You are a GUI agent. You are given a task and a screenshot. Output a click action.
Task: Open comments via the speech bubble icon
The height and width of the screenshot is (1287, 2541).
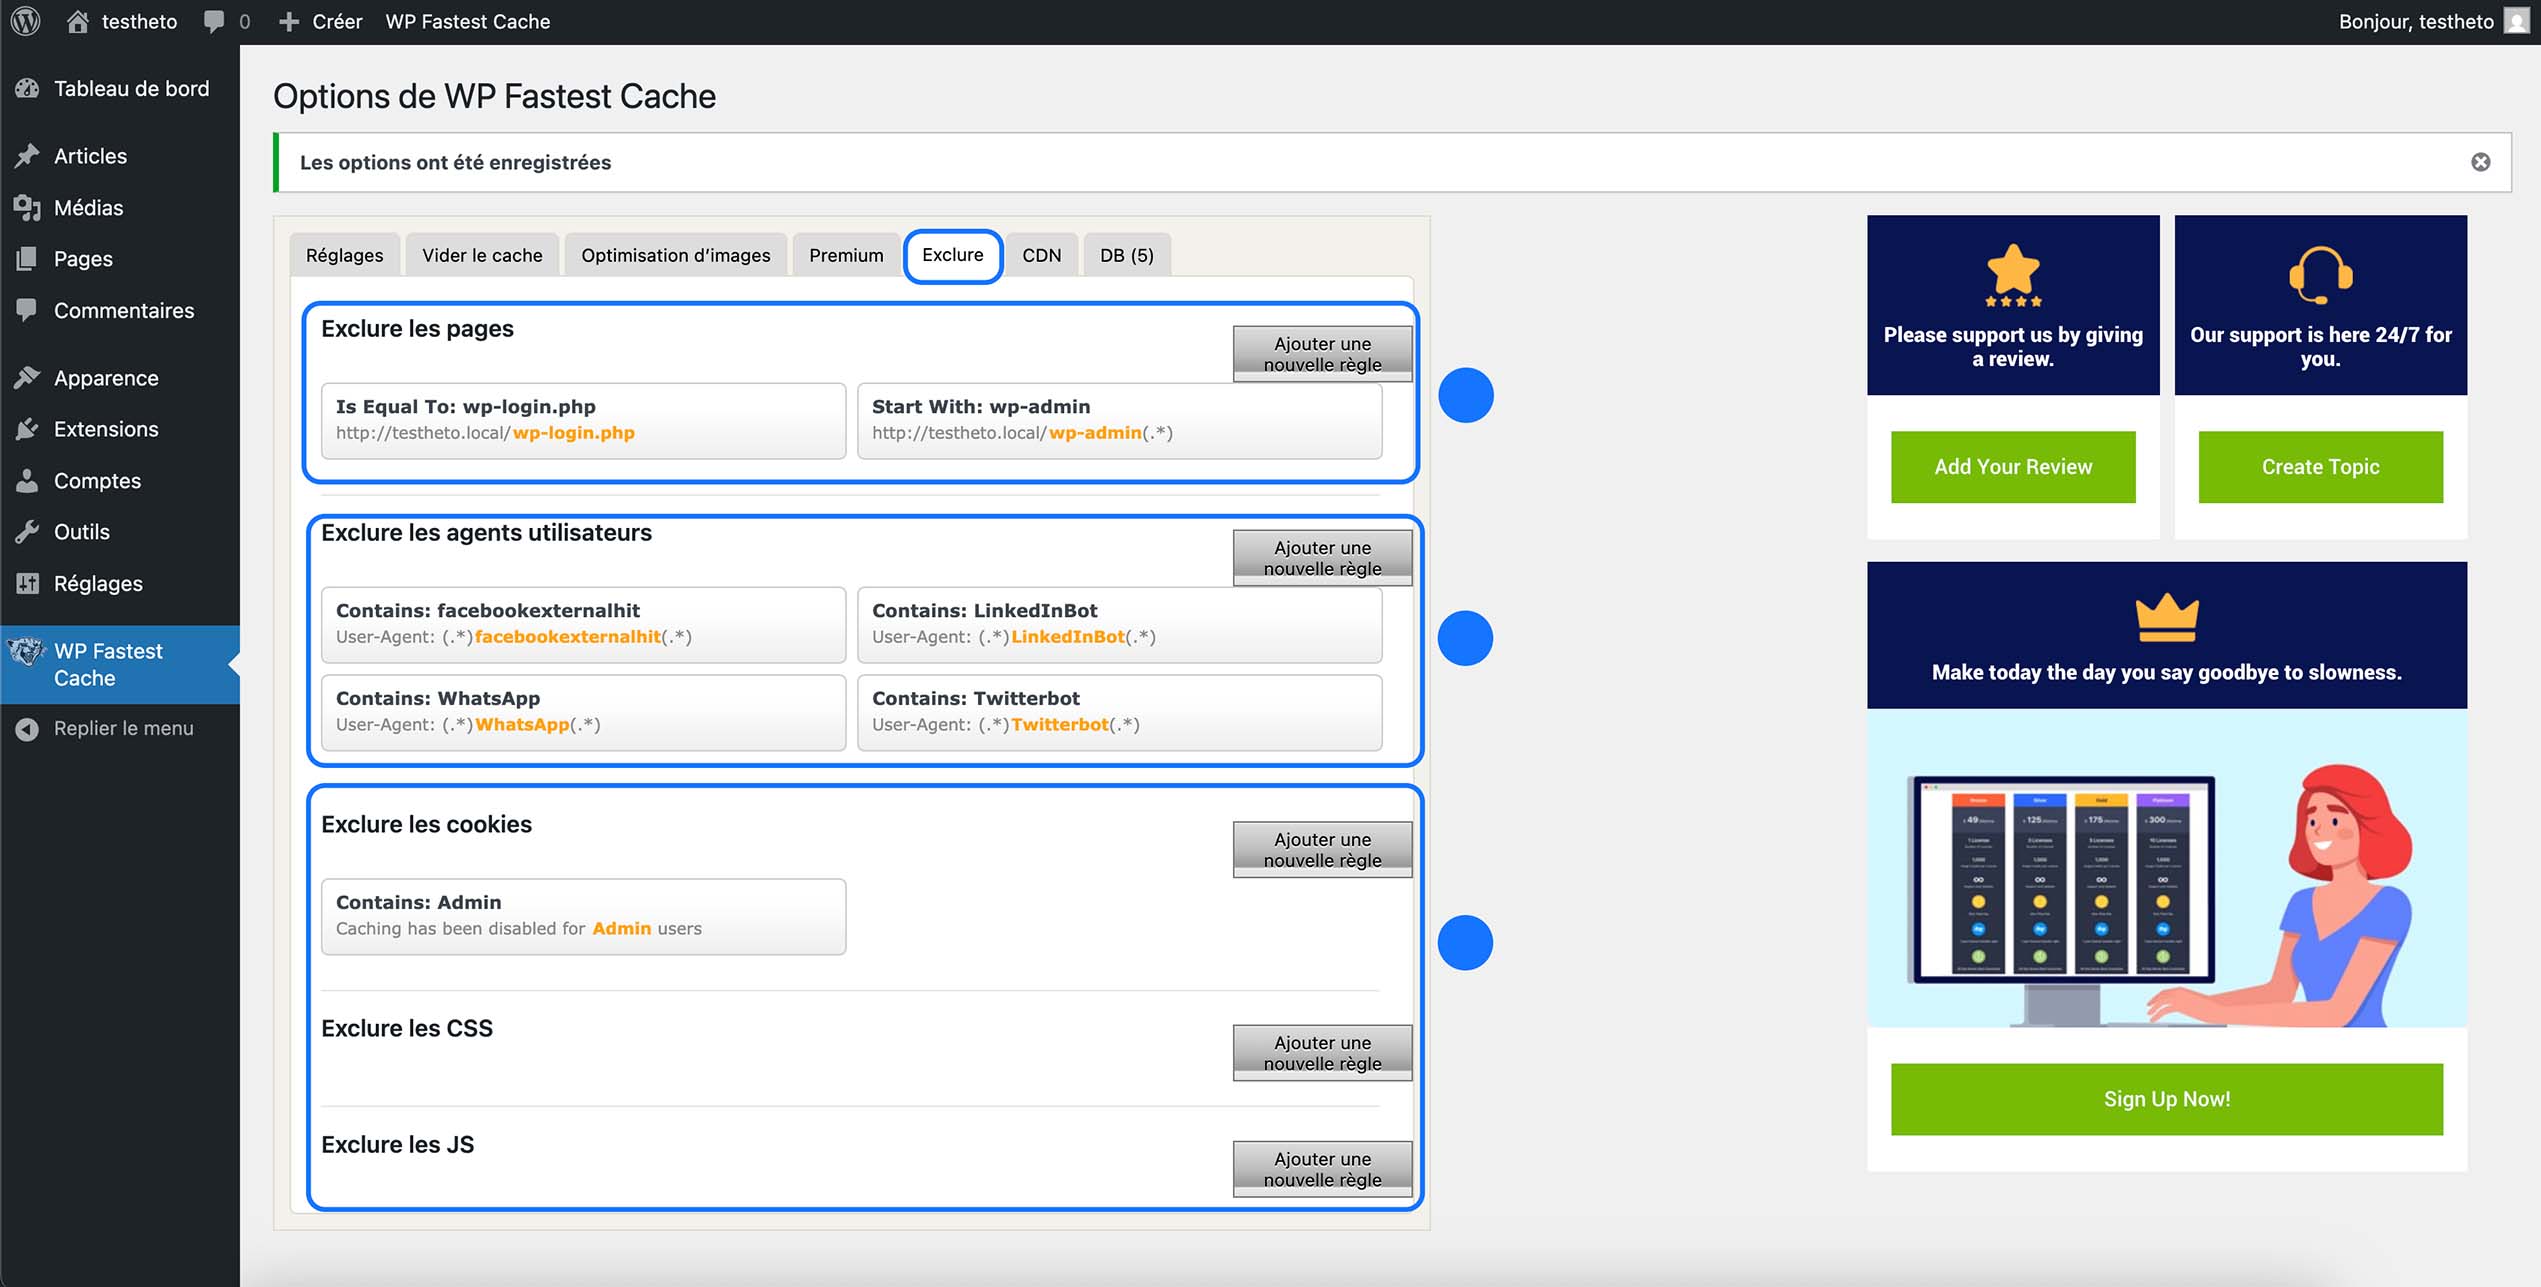213,21
